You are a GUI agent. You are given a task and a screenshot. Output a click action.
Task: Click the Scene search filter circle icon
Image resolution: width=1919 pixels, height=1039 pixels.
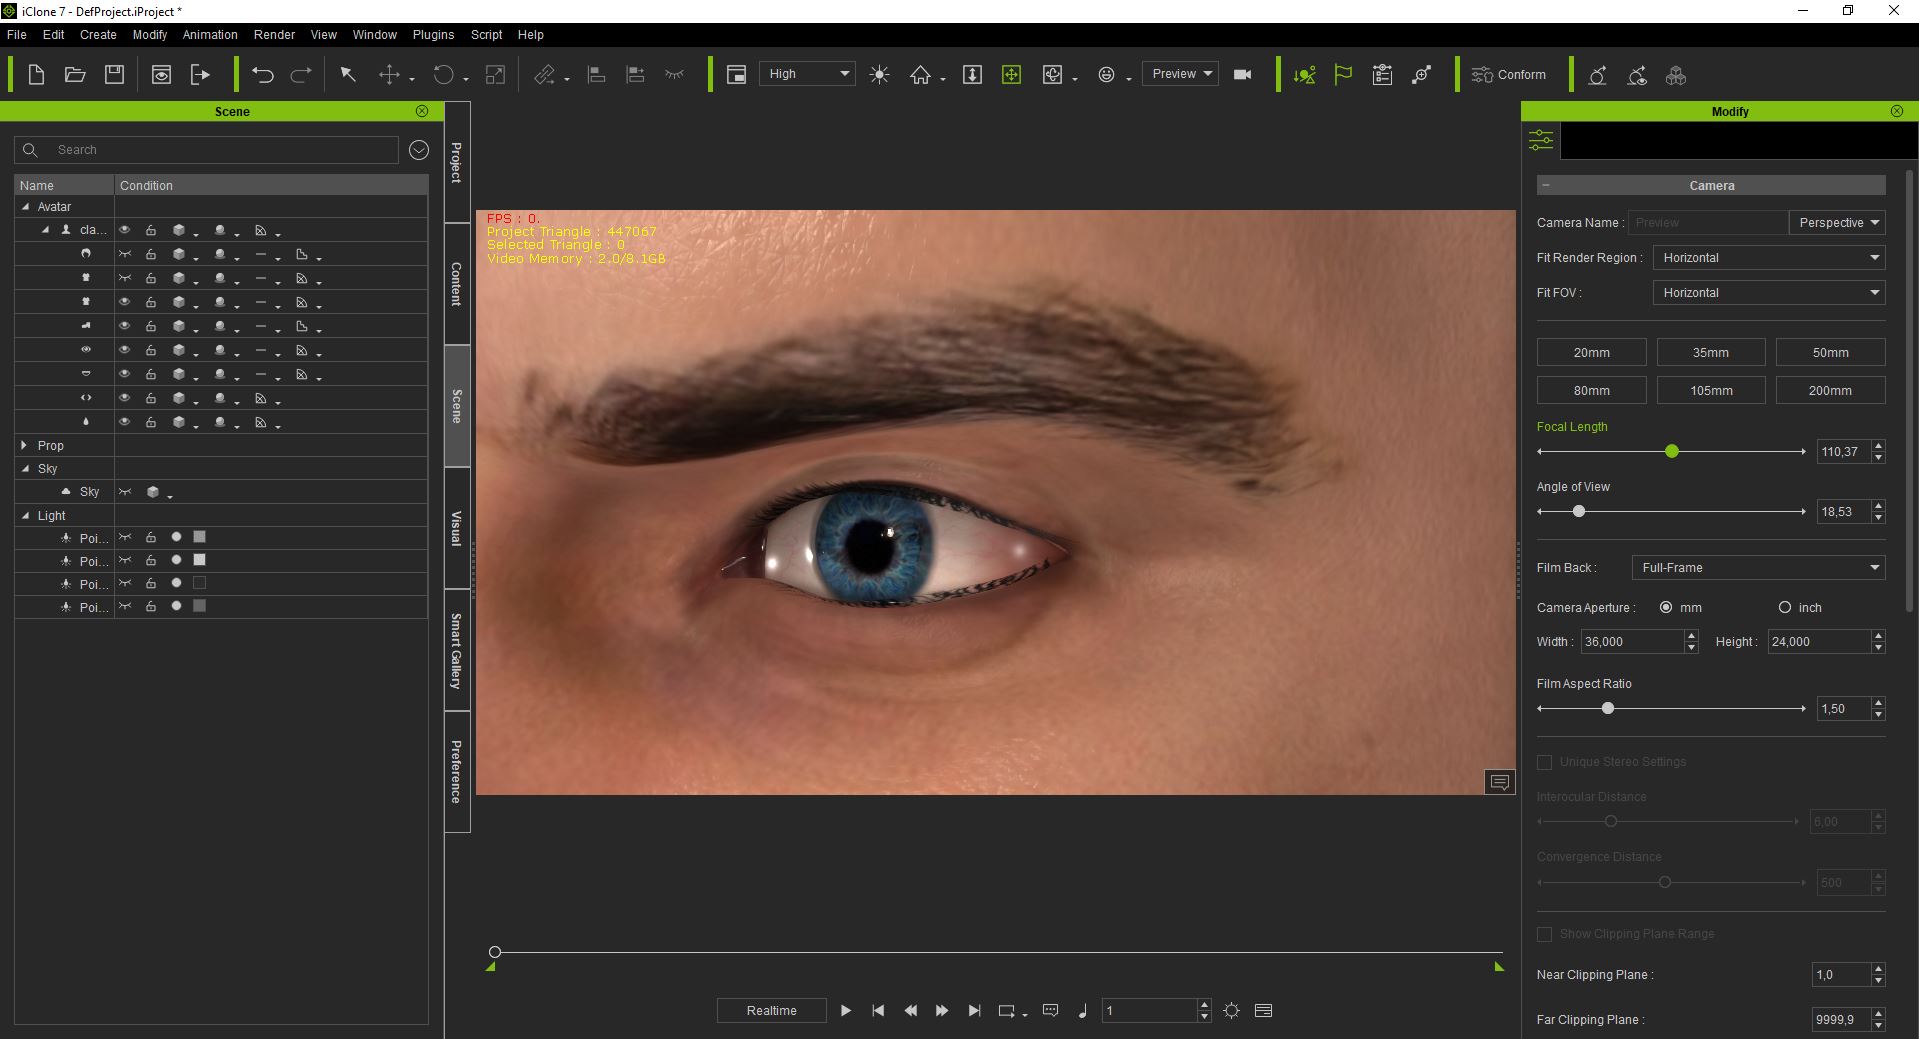[419, 150]
